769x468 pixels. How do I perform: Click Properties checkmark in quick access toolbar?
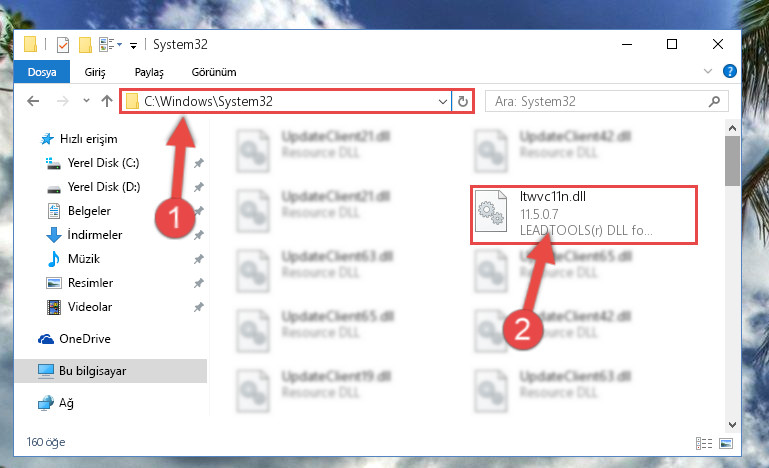point(63,45)
